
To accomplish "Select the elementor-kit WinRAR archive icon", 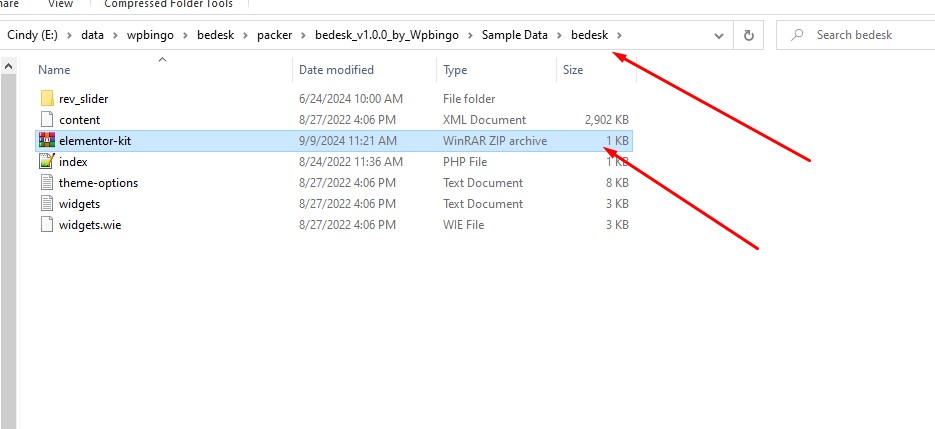I will pyautogui.click(x=47, y=141).
